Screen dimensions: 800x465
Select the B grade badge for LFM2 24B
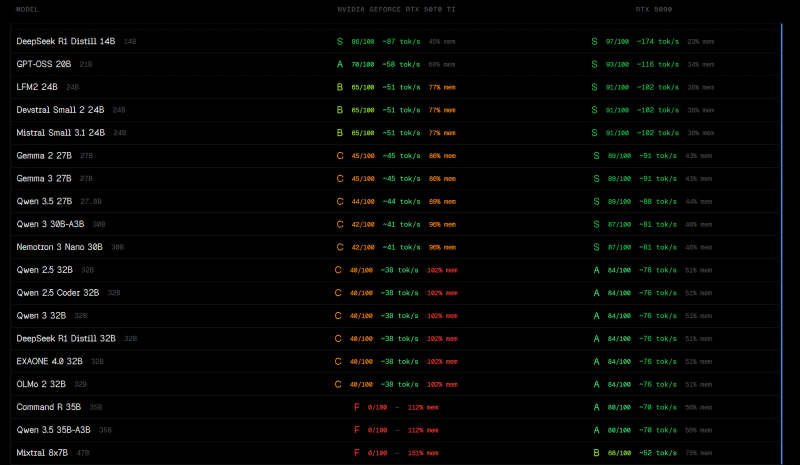(340, 87)
